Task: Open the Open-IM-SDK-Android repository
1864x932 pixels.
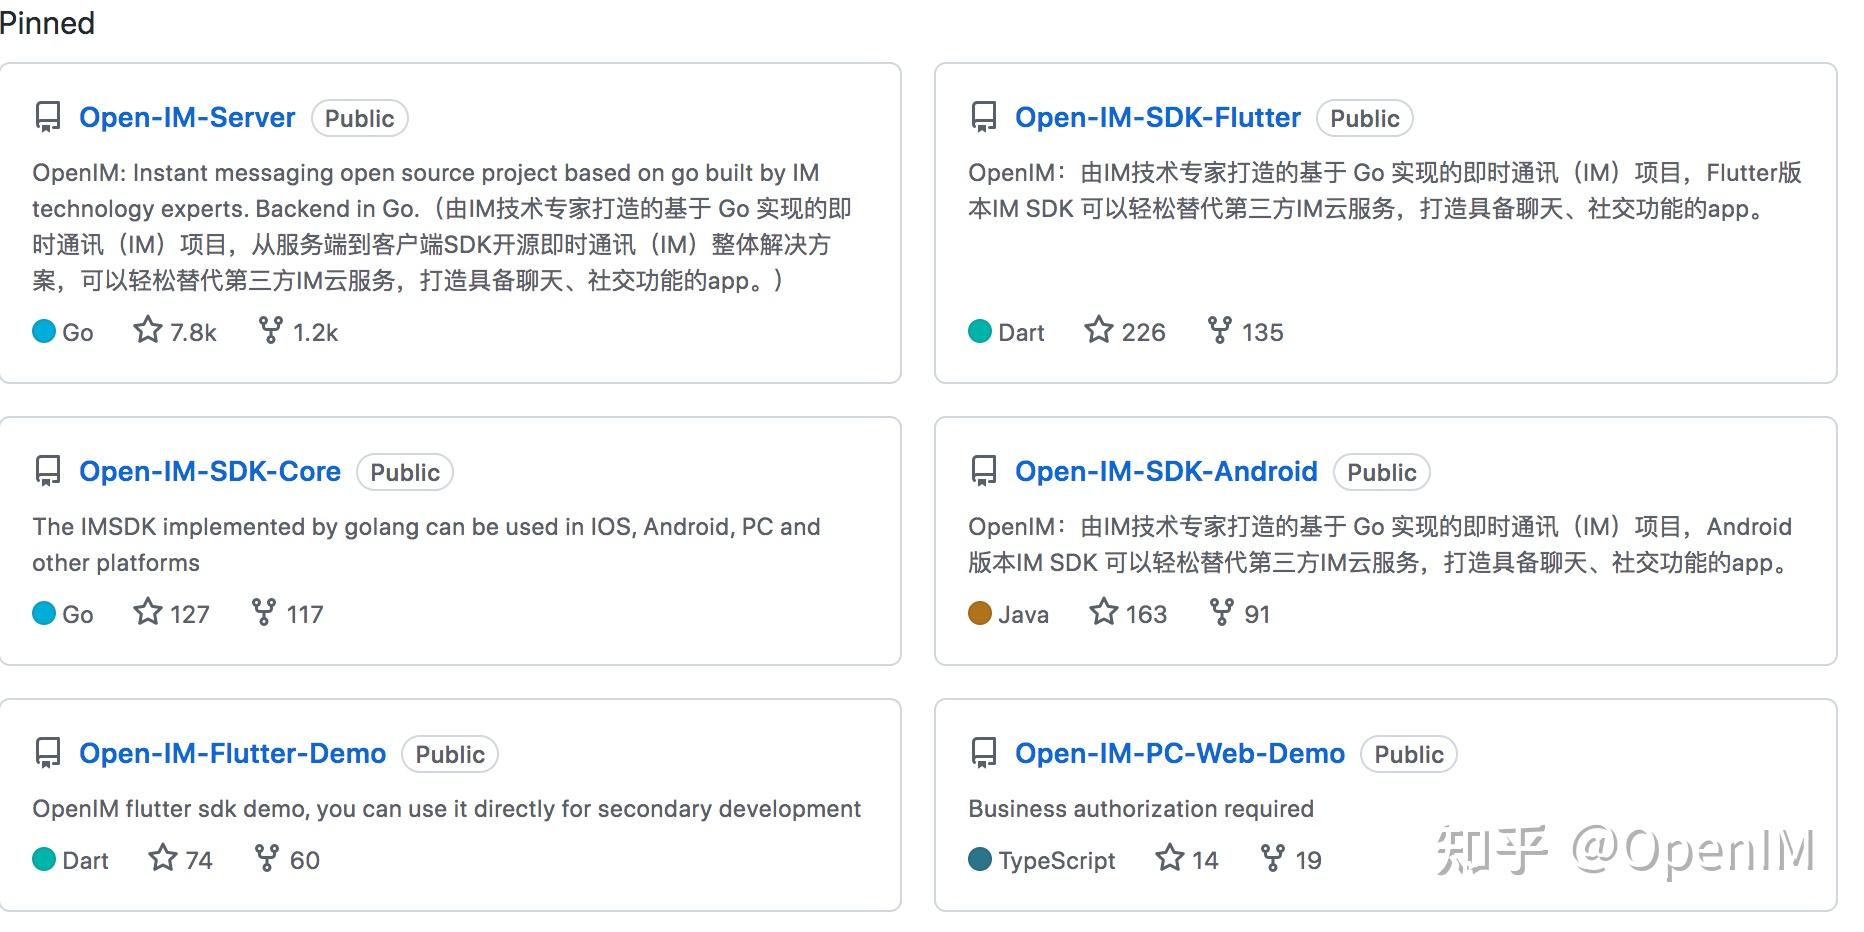Action: 1165,471
